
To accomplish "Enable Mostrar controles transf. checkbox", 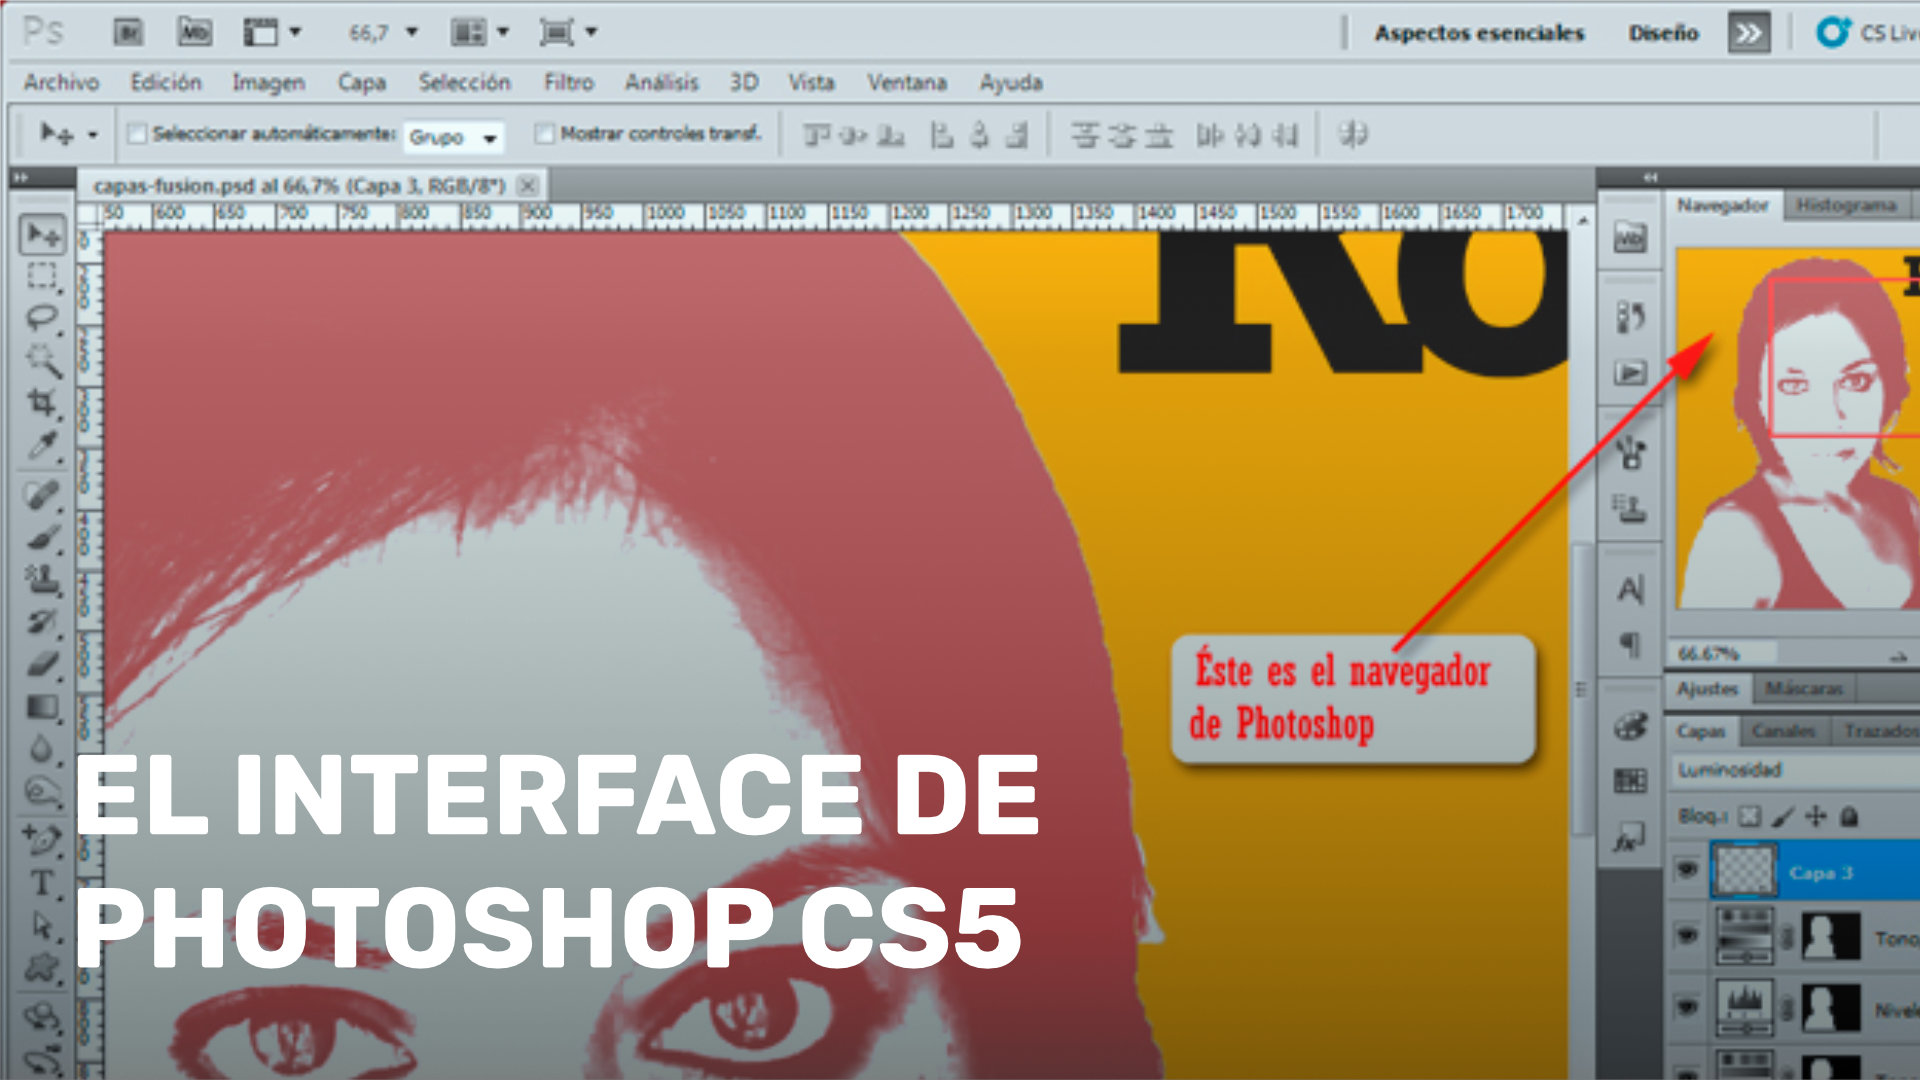I will click(544, 133).
